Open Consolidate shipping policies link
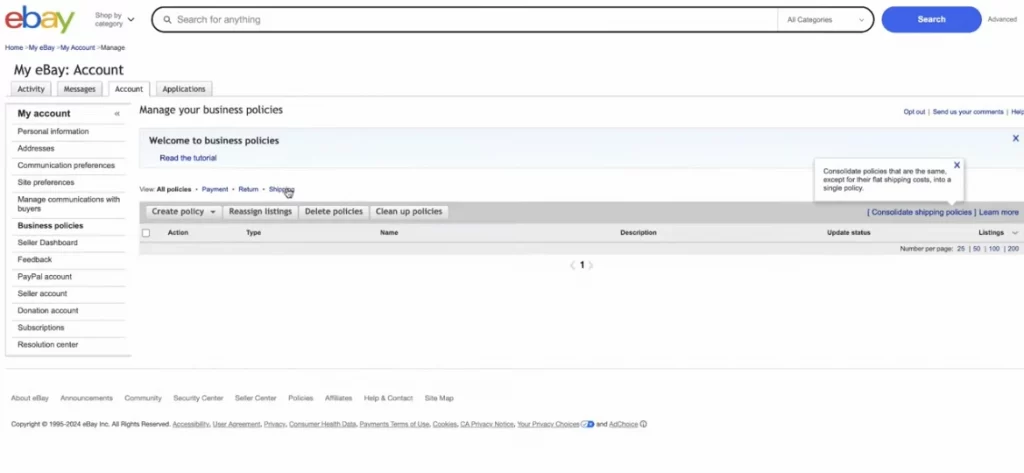This screenshot has width=1024, height=473. pos(921,212)
